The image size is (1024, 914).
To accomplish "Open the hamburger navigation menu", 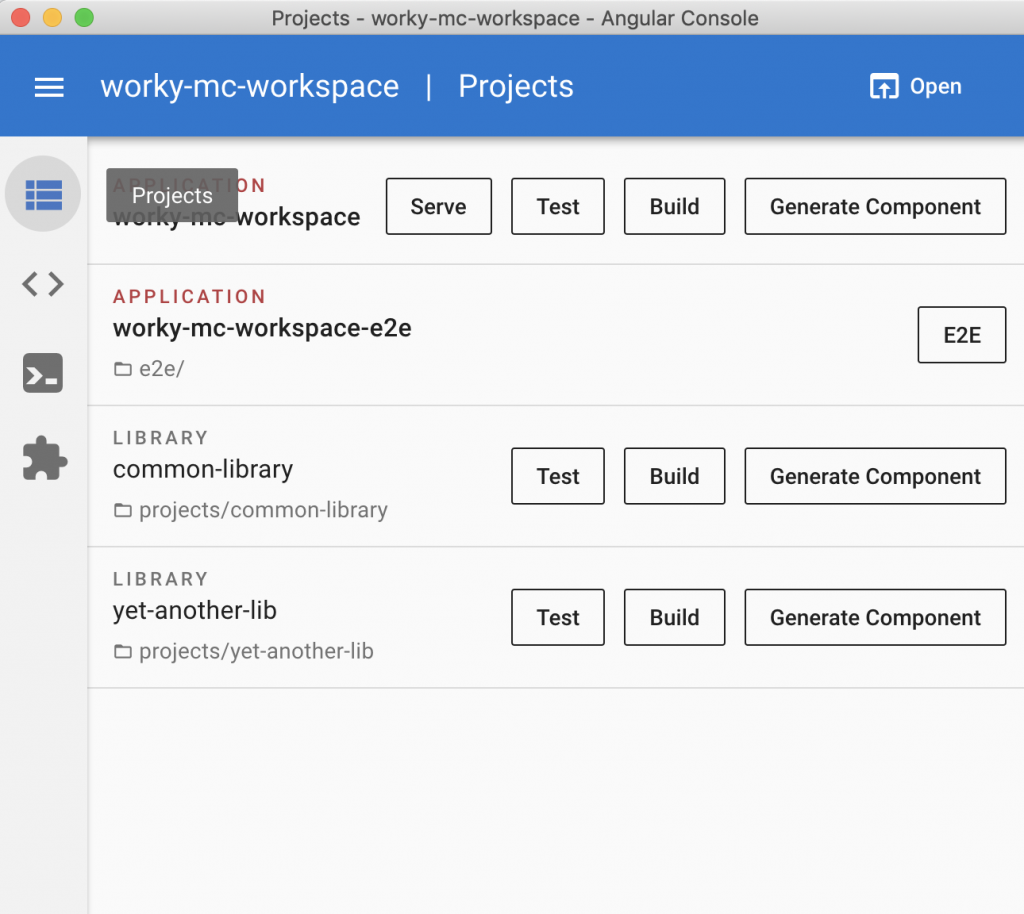I will [x=49, y=87].
